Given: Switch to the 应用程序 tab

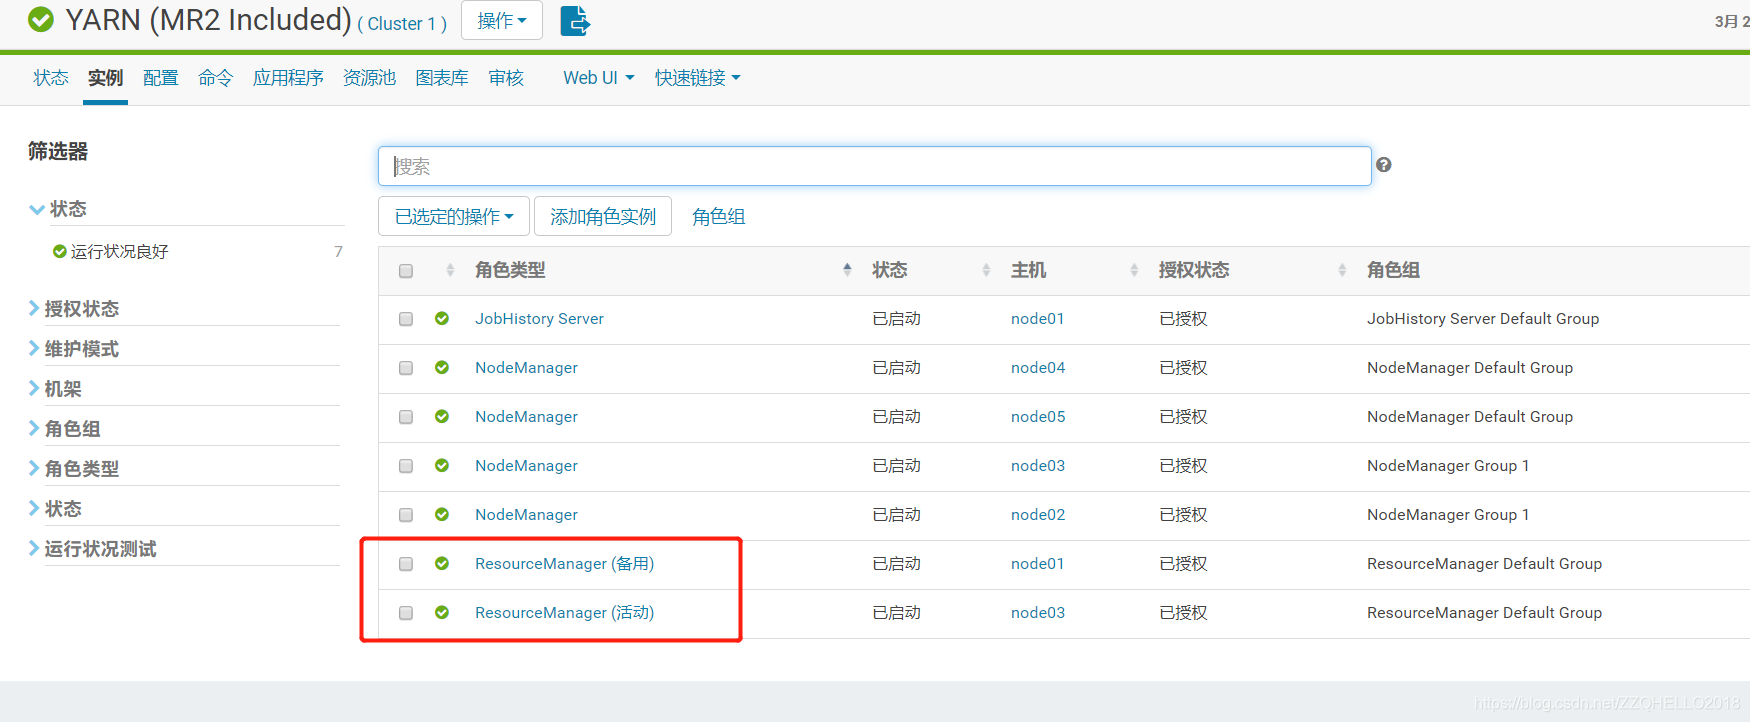Looking at the screenshot, I should coord(288,77).
